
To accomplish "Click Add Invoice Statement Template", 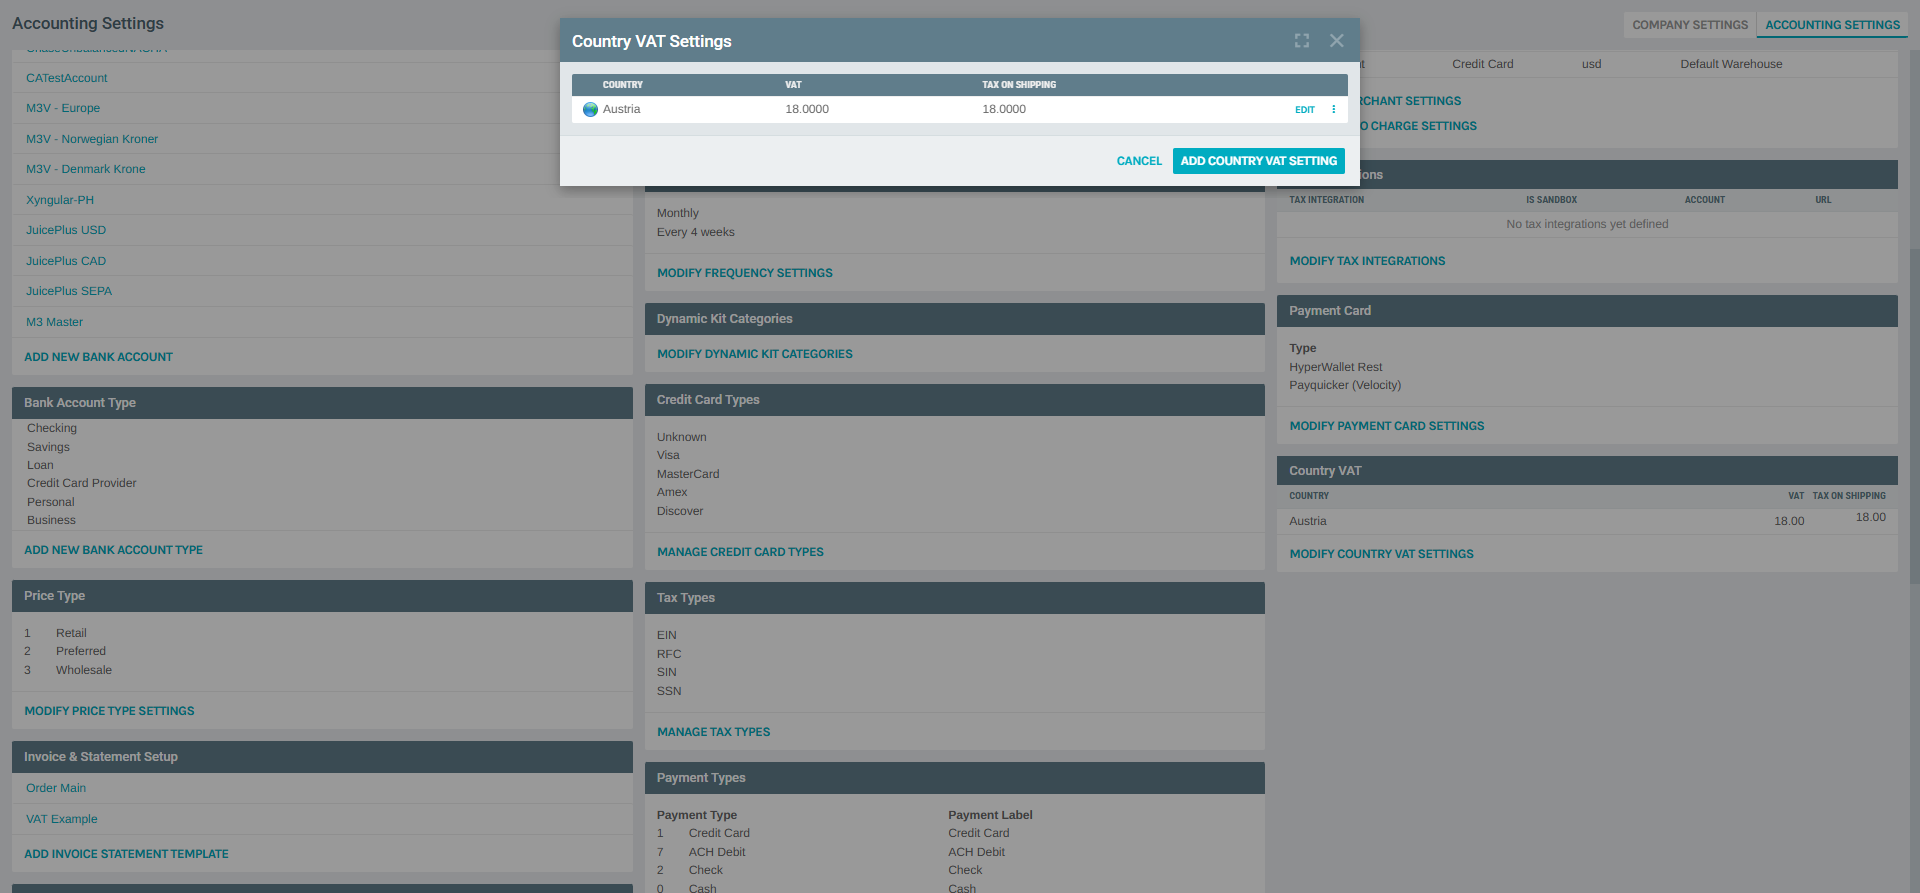I will pyautogui.click(x=126, y=854).
